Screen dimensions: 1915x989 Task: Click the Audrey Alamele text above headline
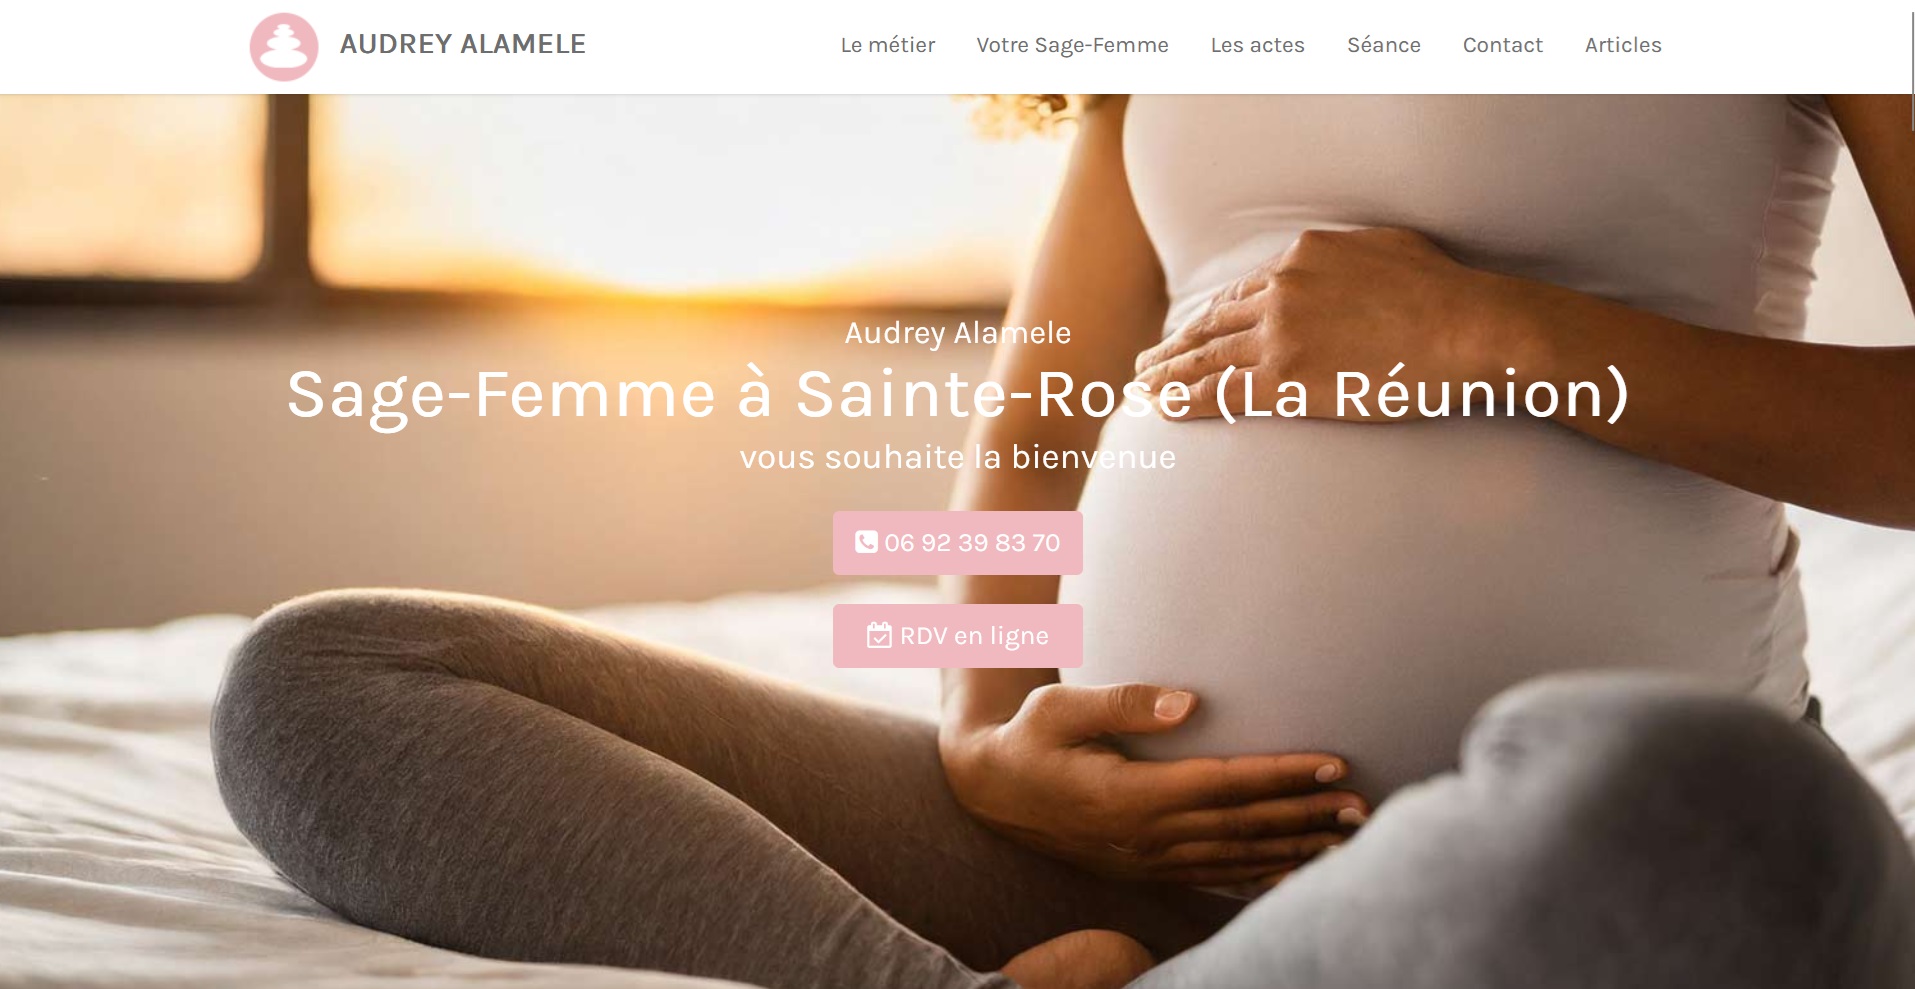click(x=958, y=333)
